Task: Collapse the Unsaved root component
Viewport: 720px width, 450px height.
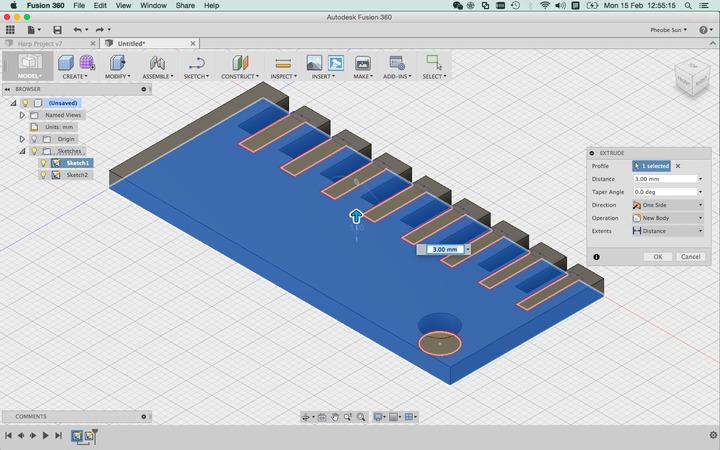Action: (13, 103)
